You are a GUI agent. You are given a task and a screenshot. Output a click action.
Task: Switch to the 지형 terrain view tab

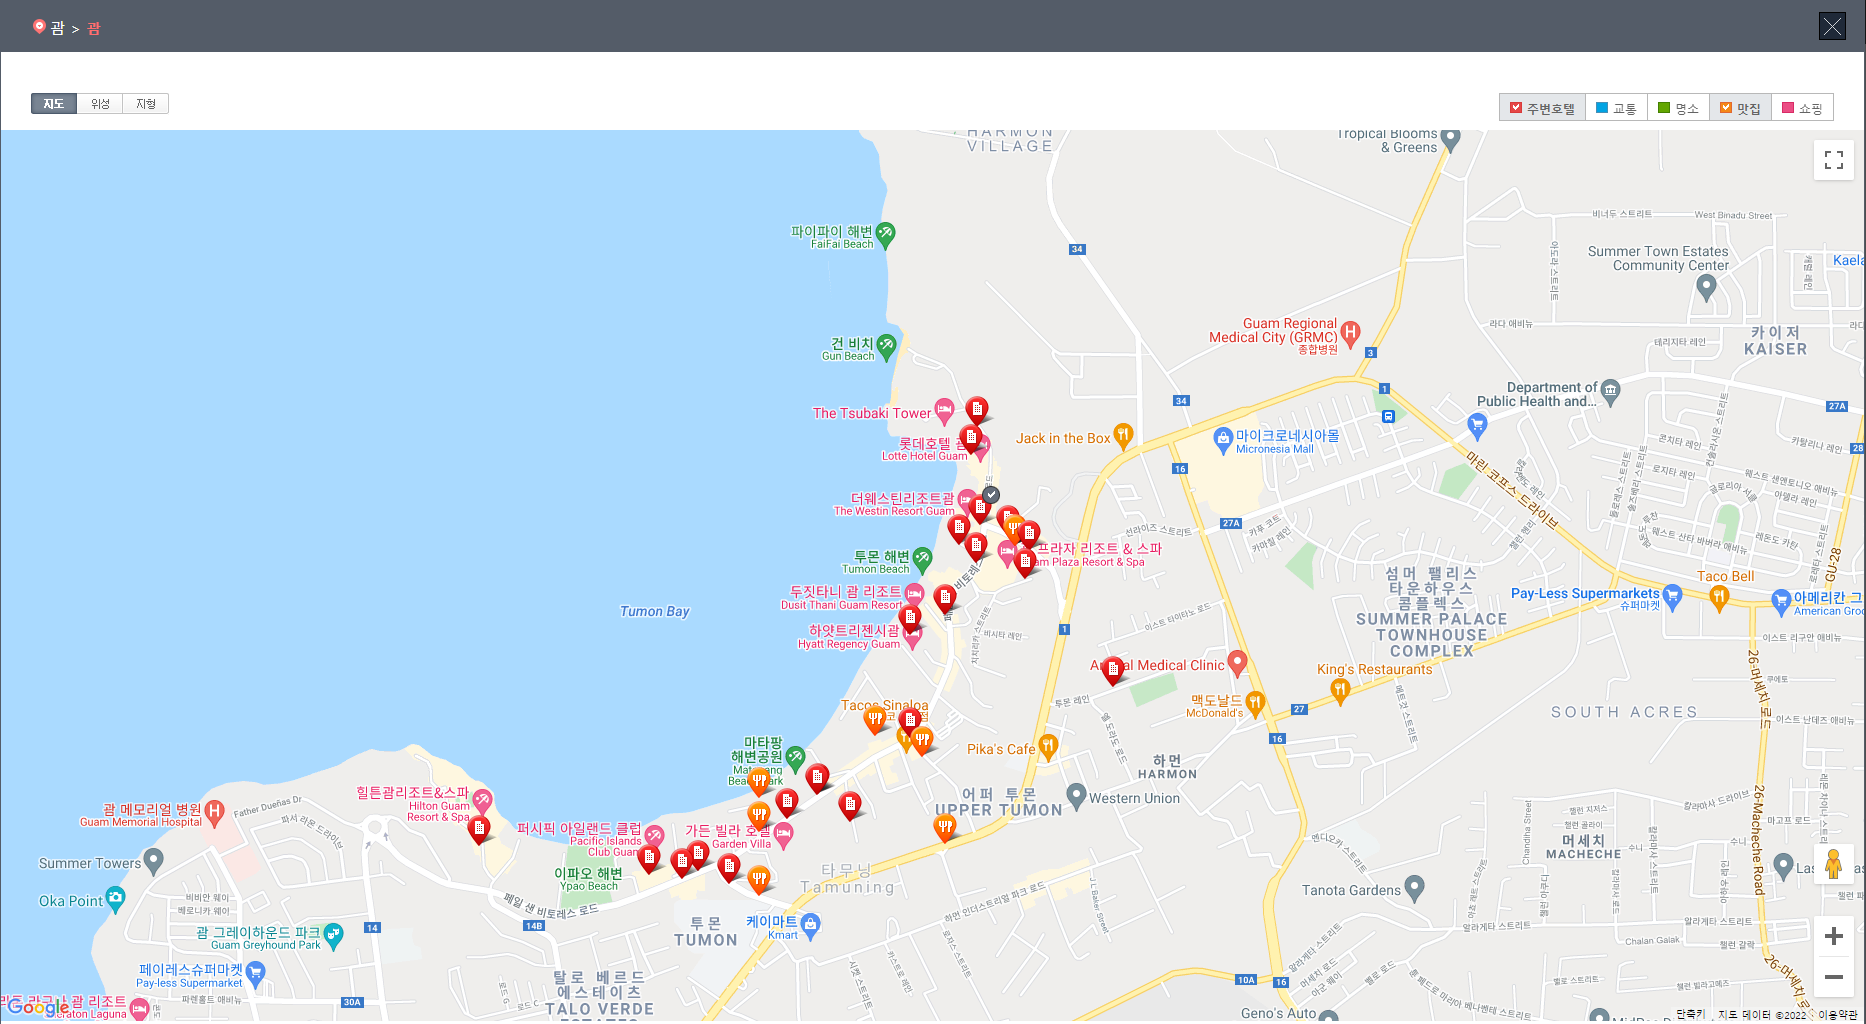pos(146,104)
